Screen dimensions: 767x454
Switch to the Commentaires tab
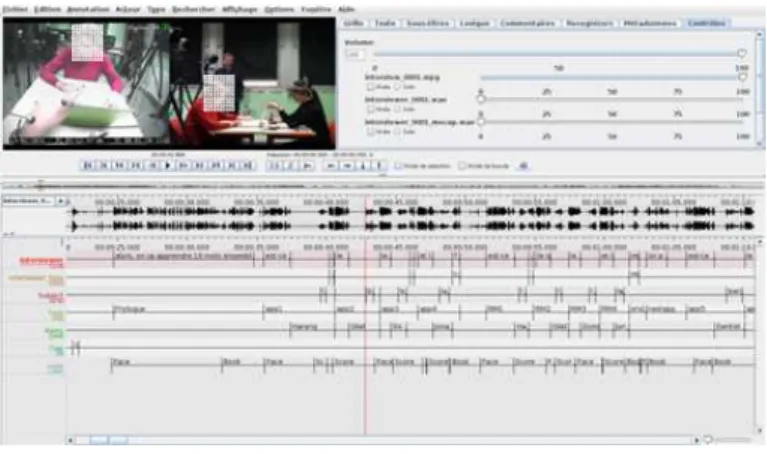coord(527,23)
